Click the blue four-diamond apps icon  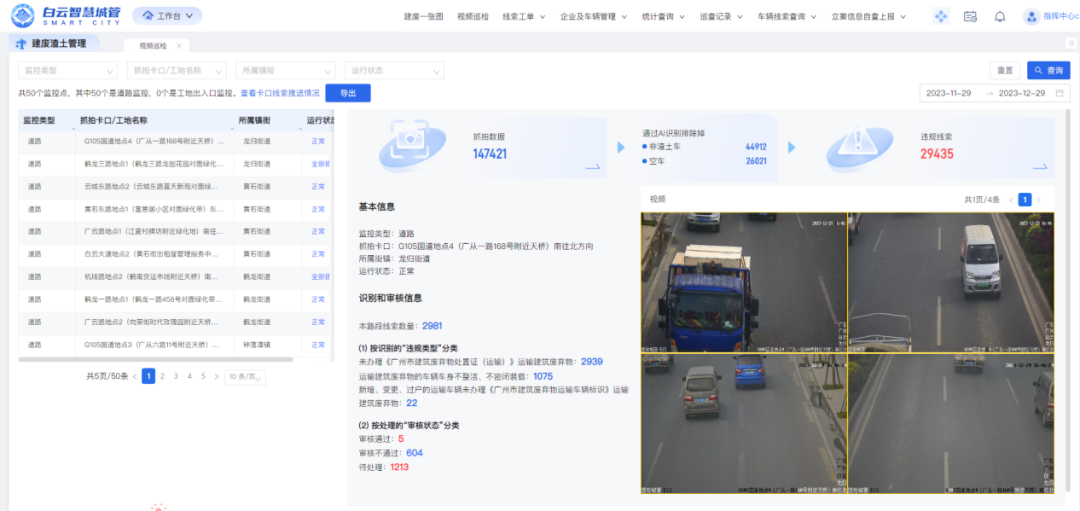tap(940, 16)
